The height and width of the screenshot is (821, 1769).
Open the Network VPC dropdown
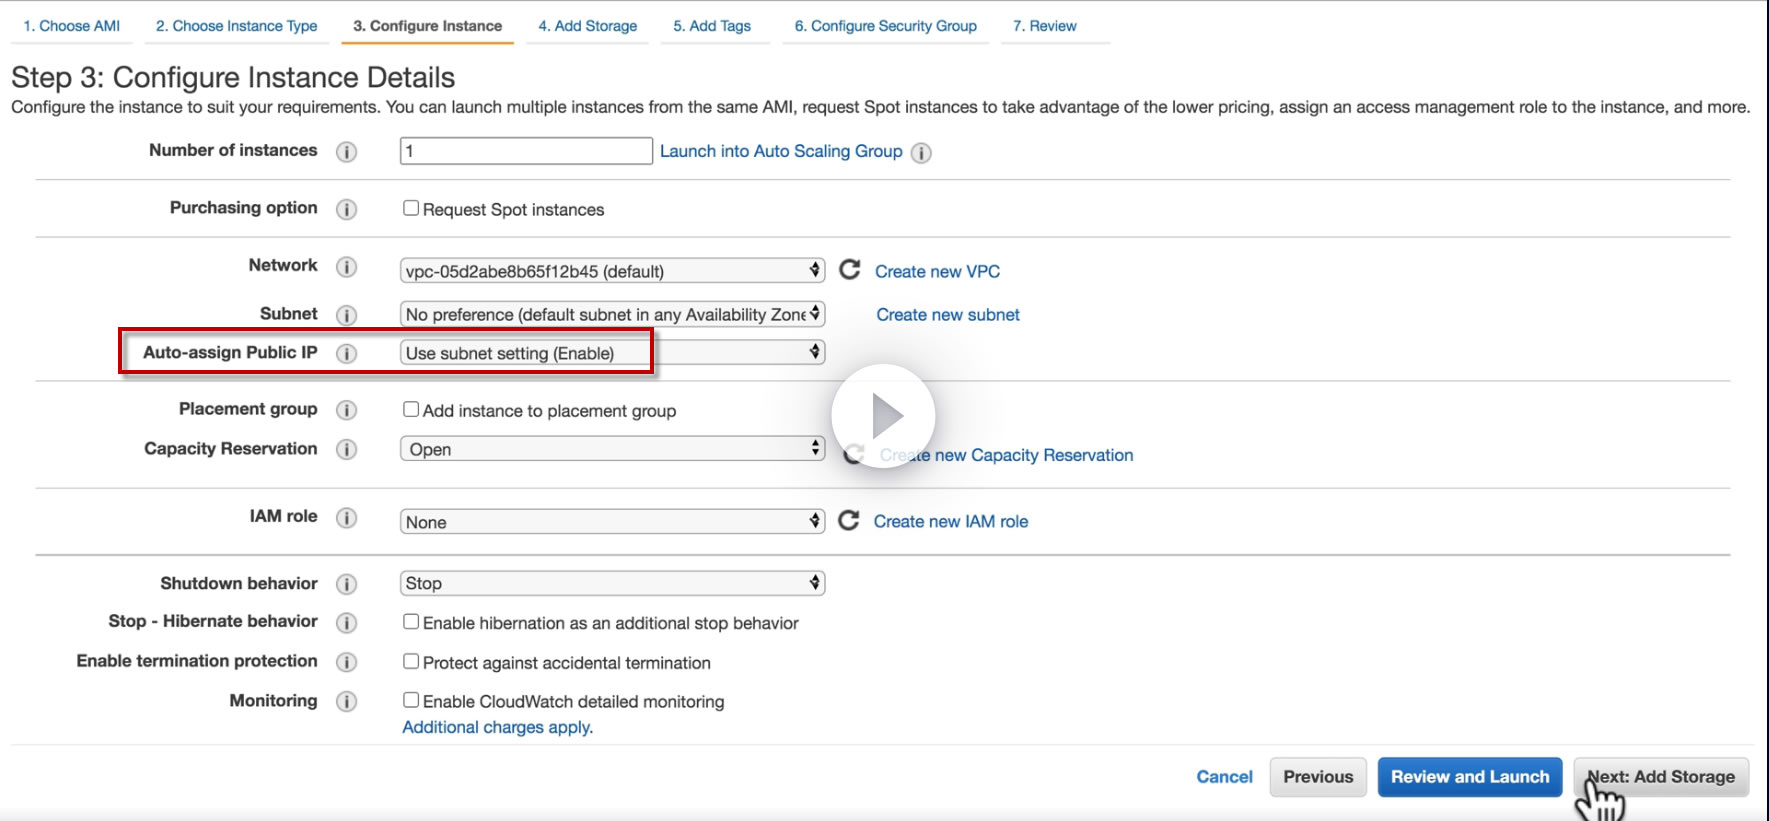coord(612,271)
